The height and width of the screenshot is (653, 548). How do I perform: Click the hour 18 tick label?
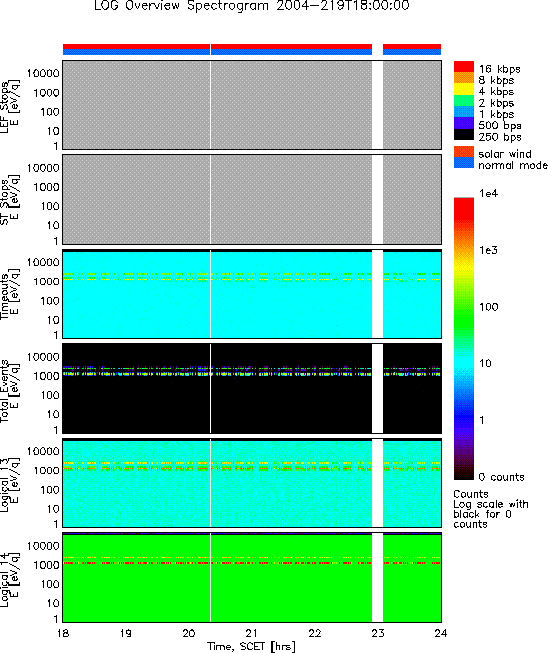[x=63, y=633]
